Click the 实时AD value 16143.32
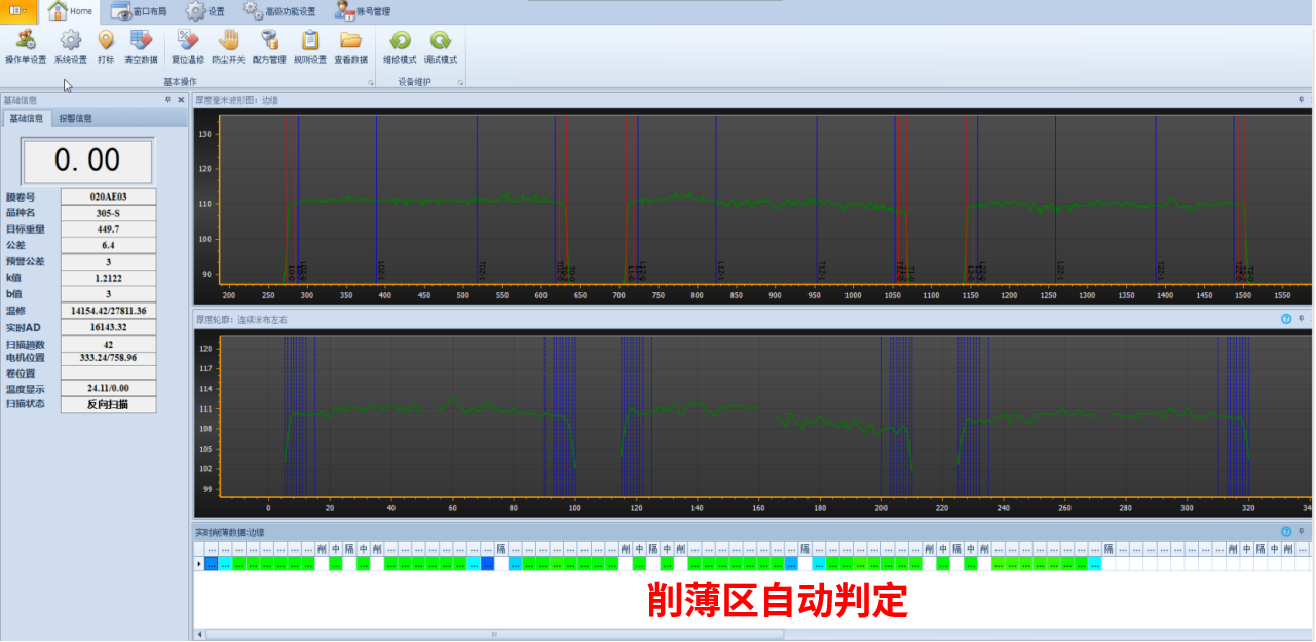Screen dimensions: 1316x642 [x=108, y=327]
